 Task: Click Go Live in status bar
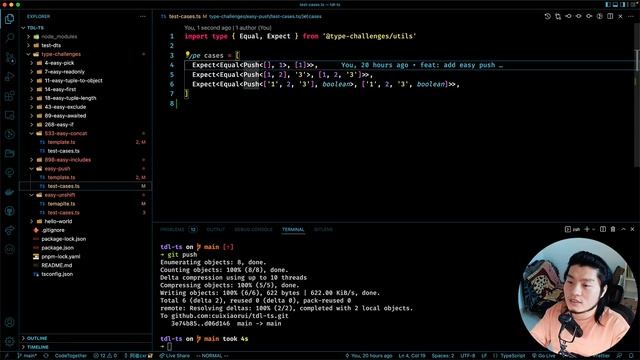543,356
